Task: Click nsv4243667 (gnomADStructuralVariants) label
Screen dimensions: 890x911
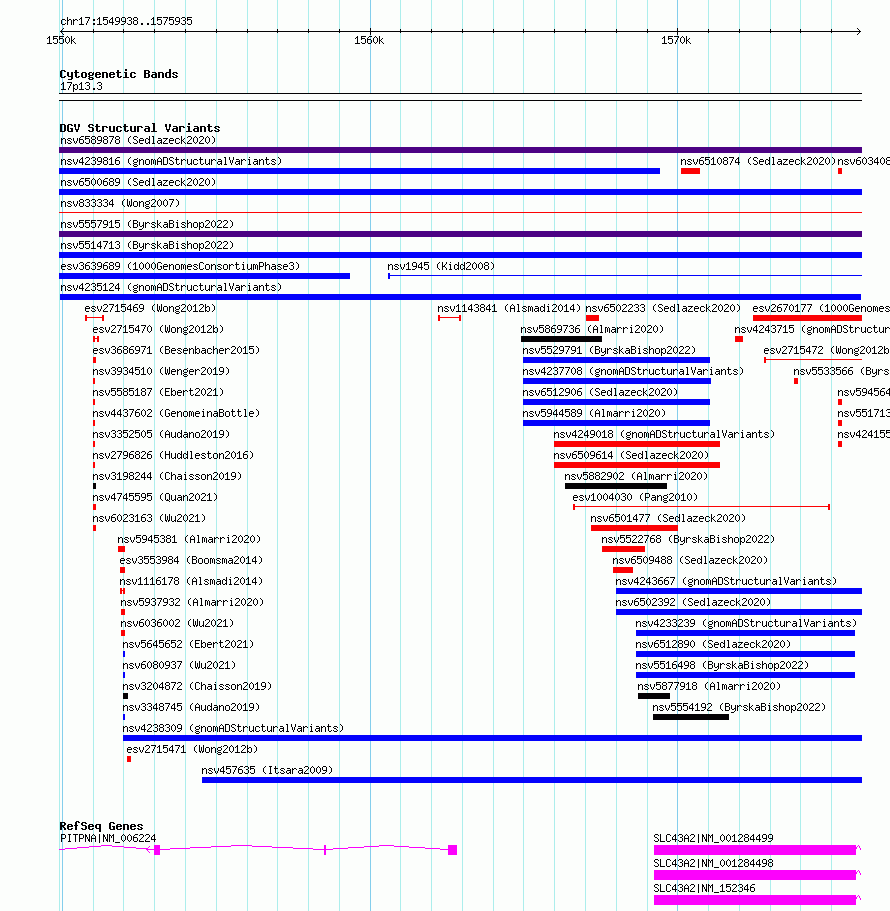Action: tap(726, 580)
